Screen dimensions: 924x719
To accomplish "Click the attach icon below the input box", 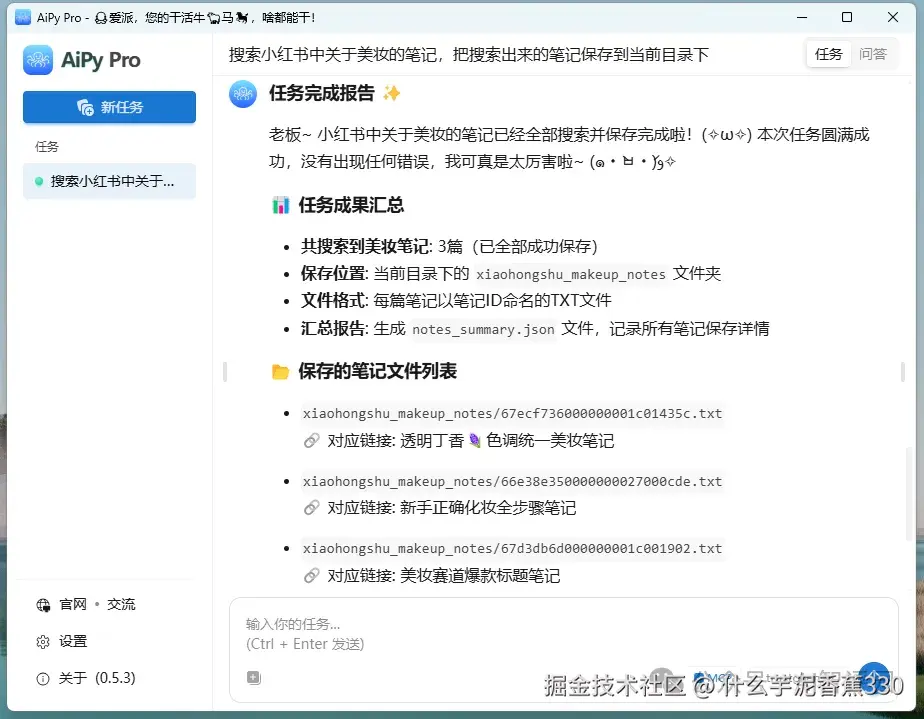I will click(253, 677).
